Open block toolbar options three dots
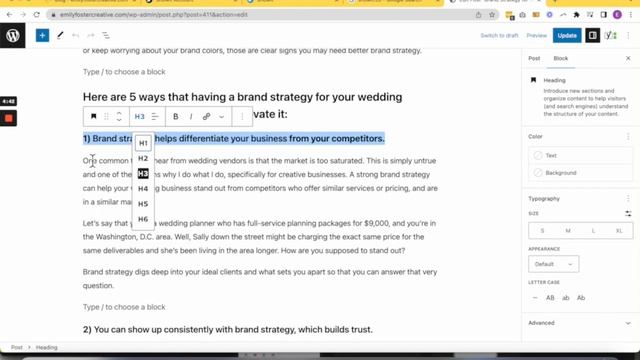640x360 pixels. (x=242, y=116)
